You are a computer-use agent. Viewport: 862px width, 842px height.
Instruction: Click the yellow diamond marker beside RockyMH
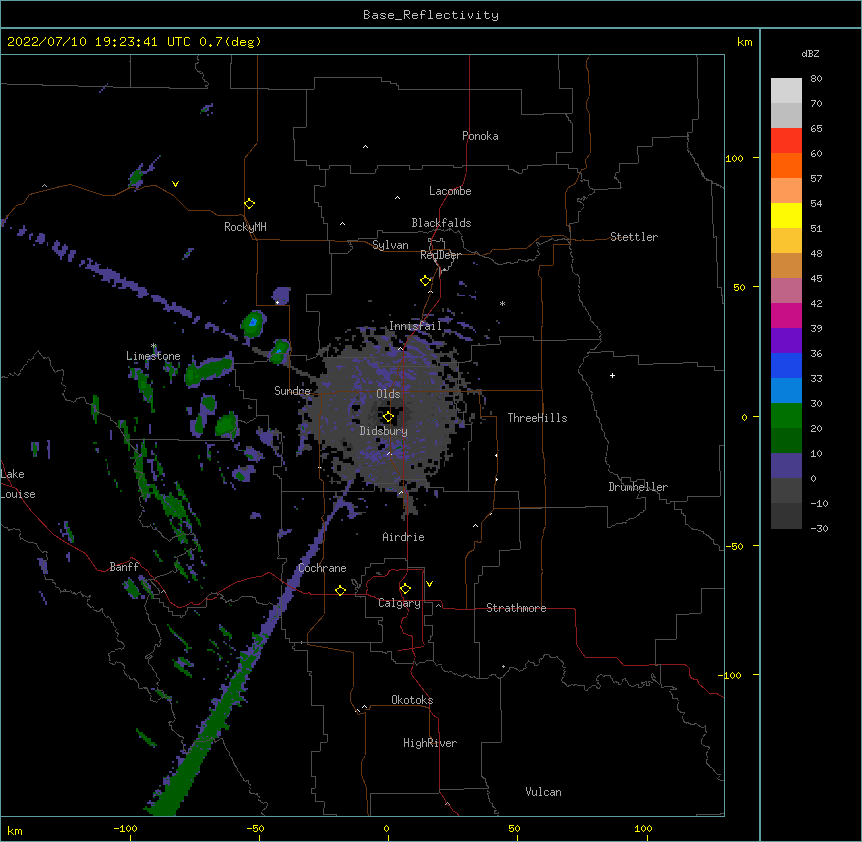tap(249, 204)
